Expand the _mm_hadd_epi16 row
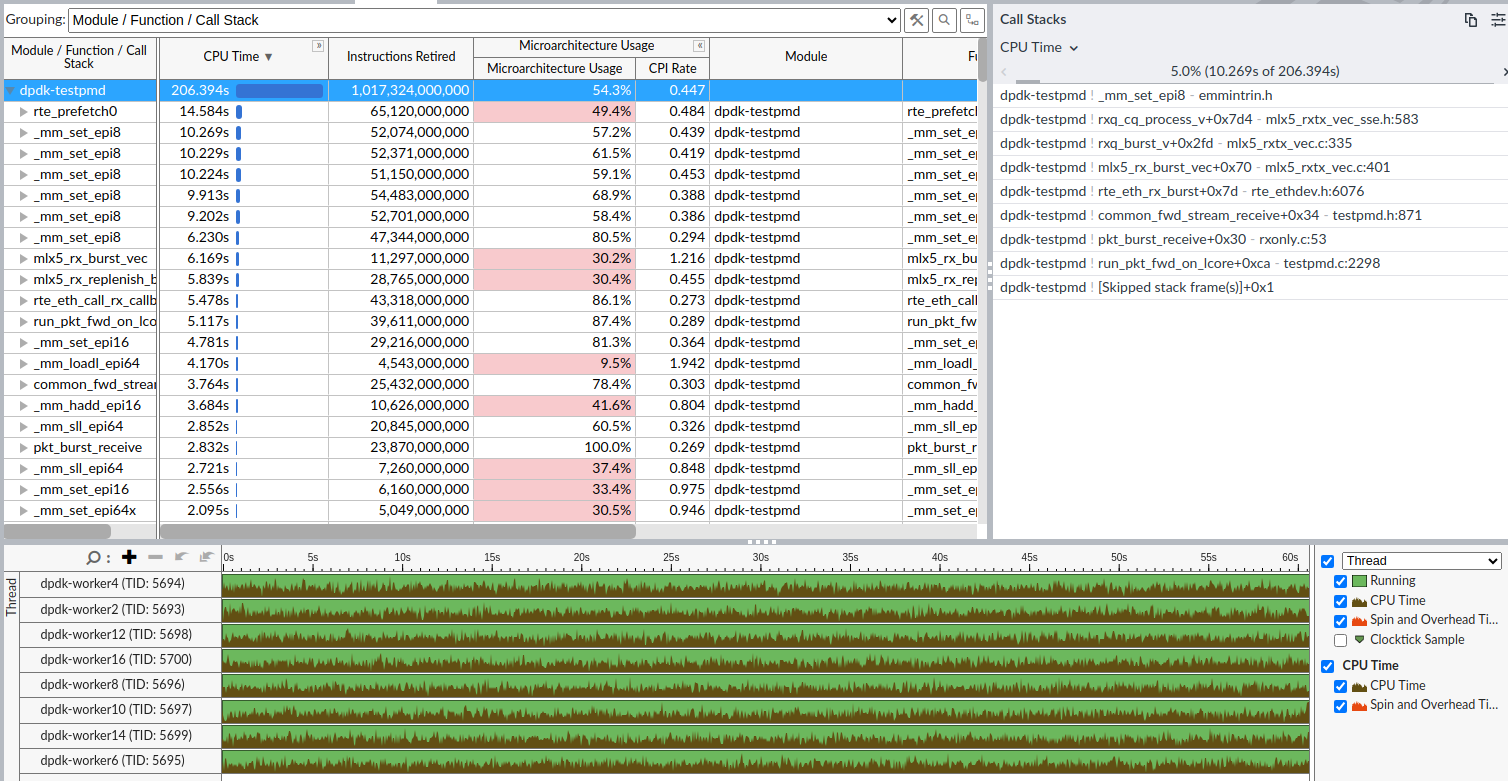The image size is (1508, 781). [24, 405]
